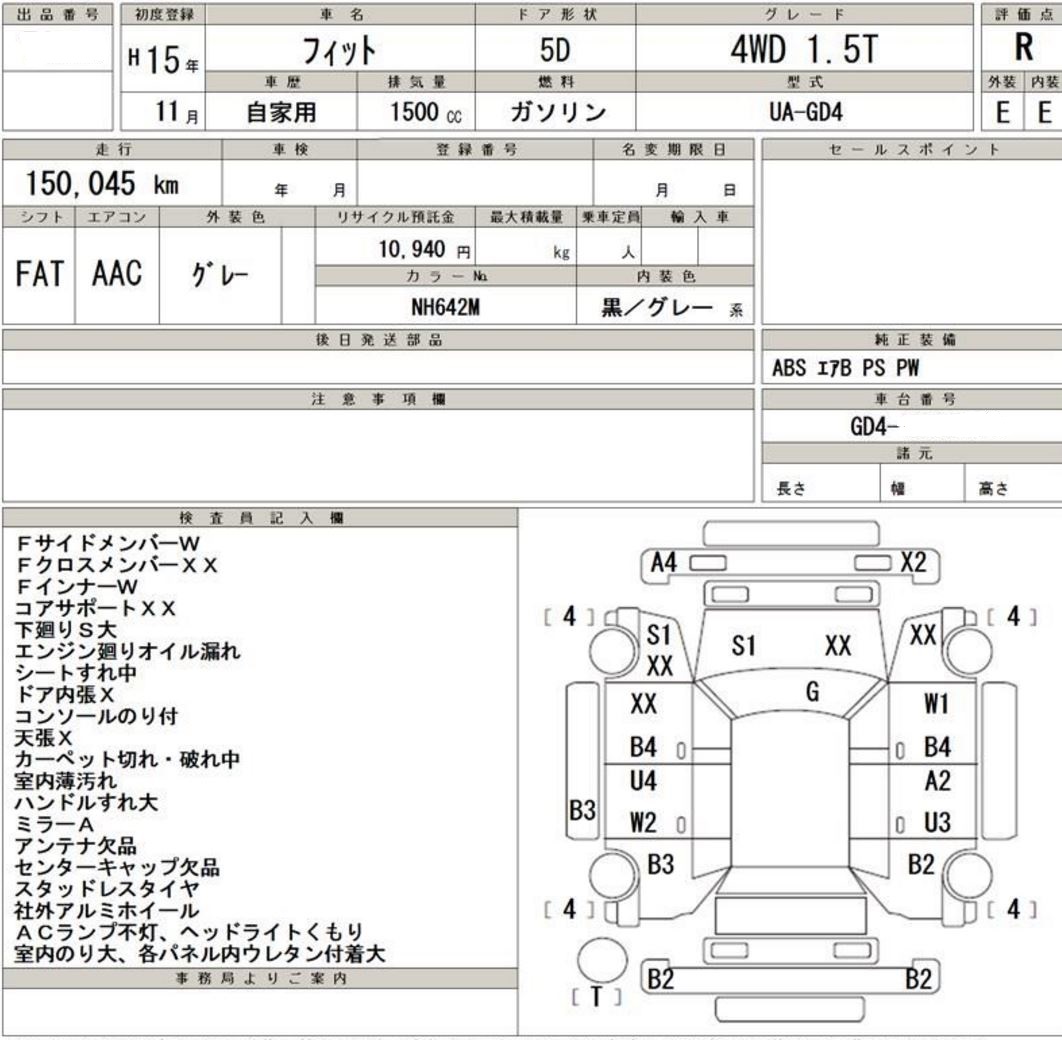Select the ABS エアB PS PW equipment text
Screen dimensions: 1062x1040
tap(845, 368)
